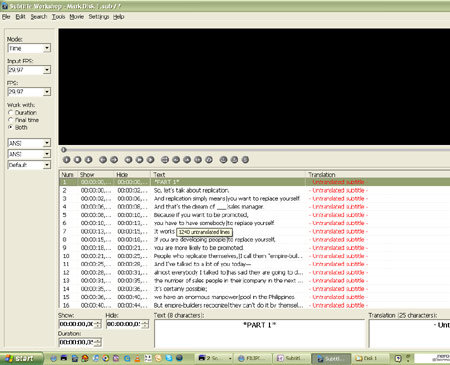Click Untranslated subtitle cell in row 2
This screenshot has width=450, height=365.
pos(338,190)
